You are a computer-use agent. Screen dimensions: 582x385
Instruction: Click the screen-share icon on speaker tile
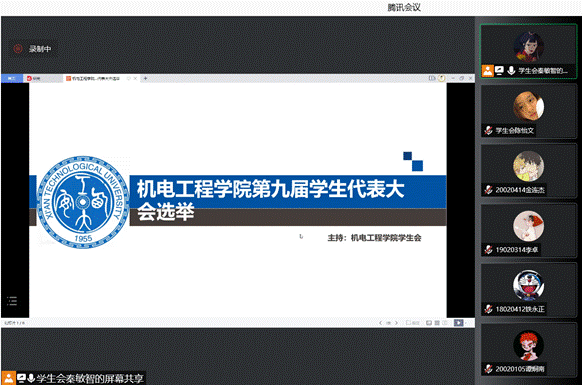[x=499, y=71]
